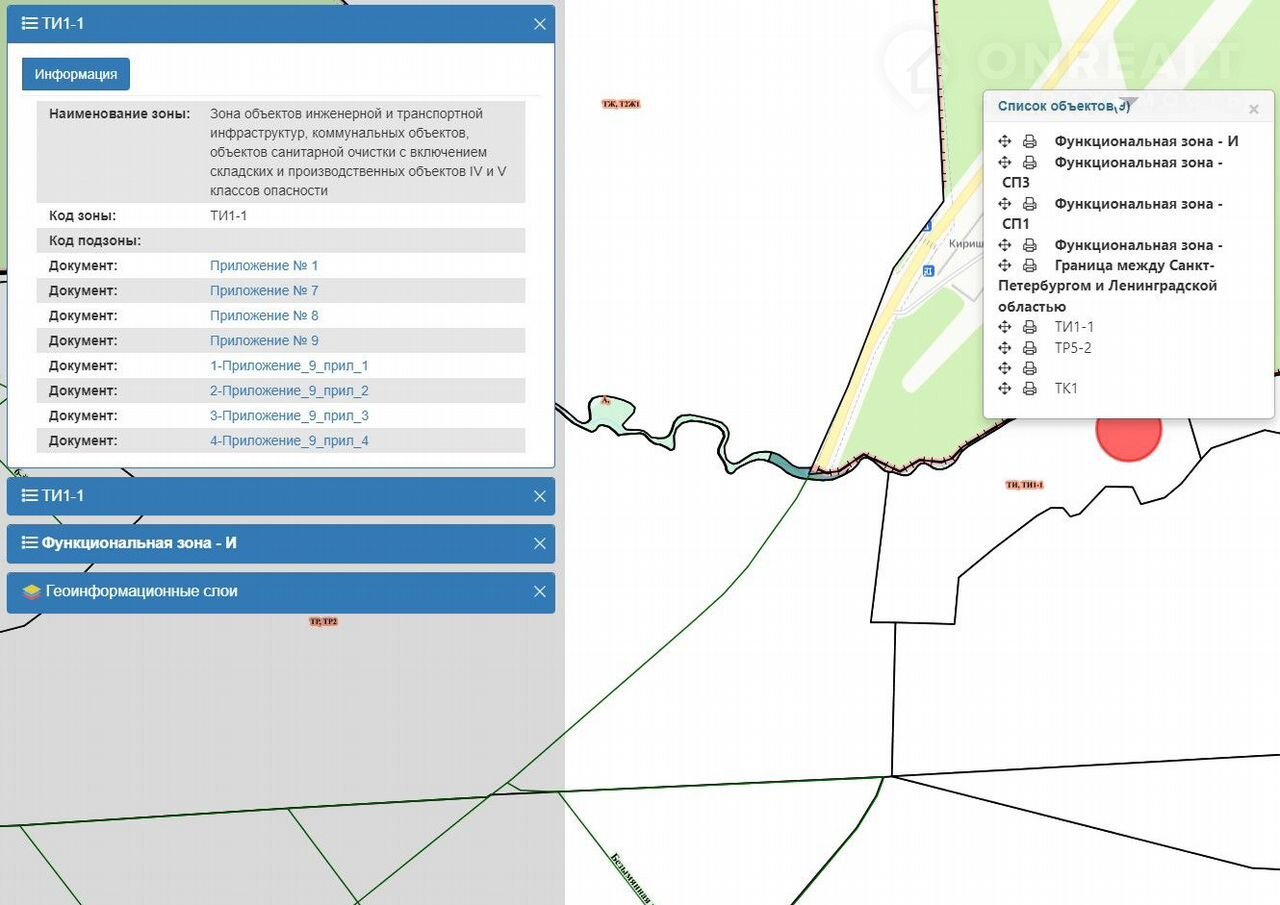The image size is (1280, 905).
Task: Click print icon for Функциональная зона - И
Action: pos(1029,142)
